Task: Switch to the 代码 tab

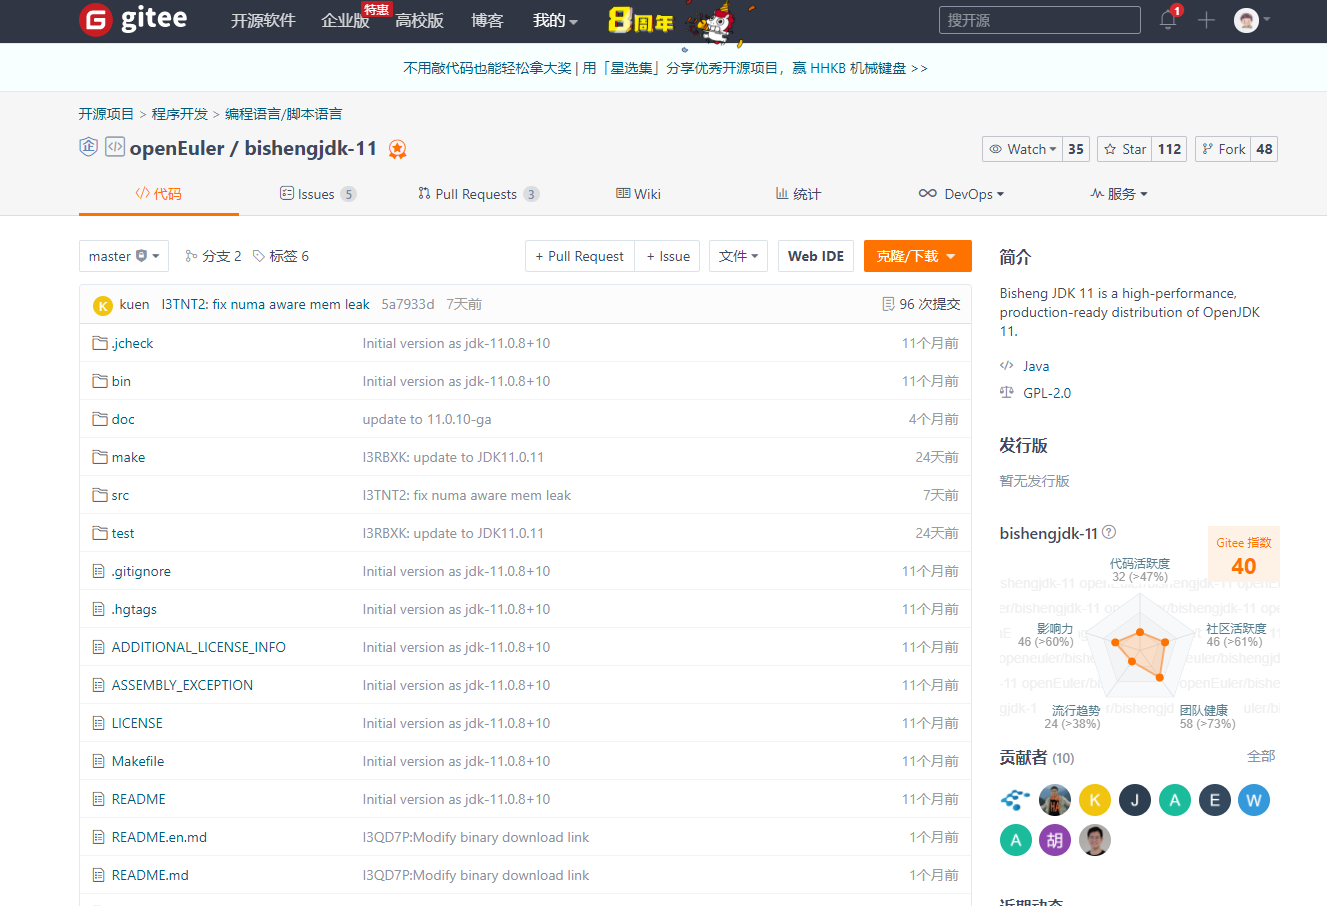Action: pos(159,194)
